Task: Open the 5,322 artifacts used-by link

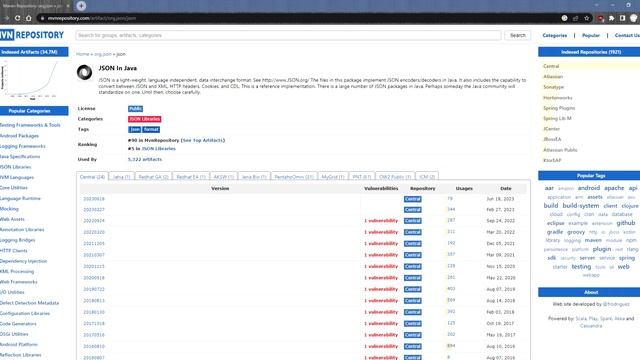Action: (145, 159)
